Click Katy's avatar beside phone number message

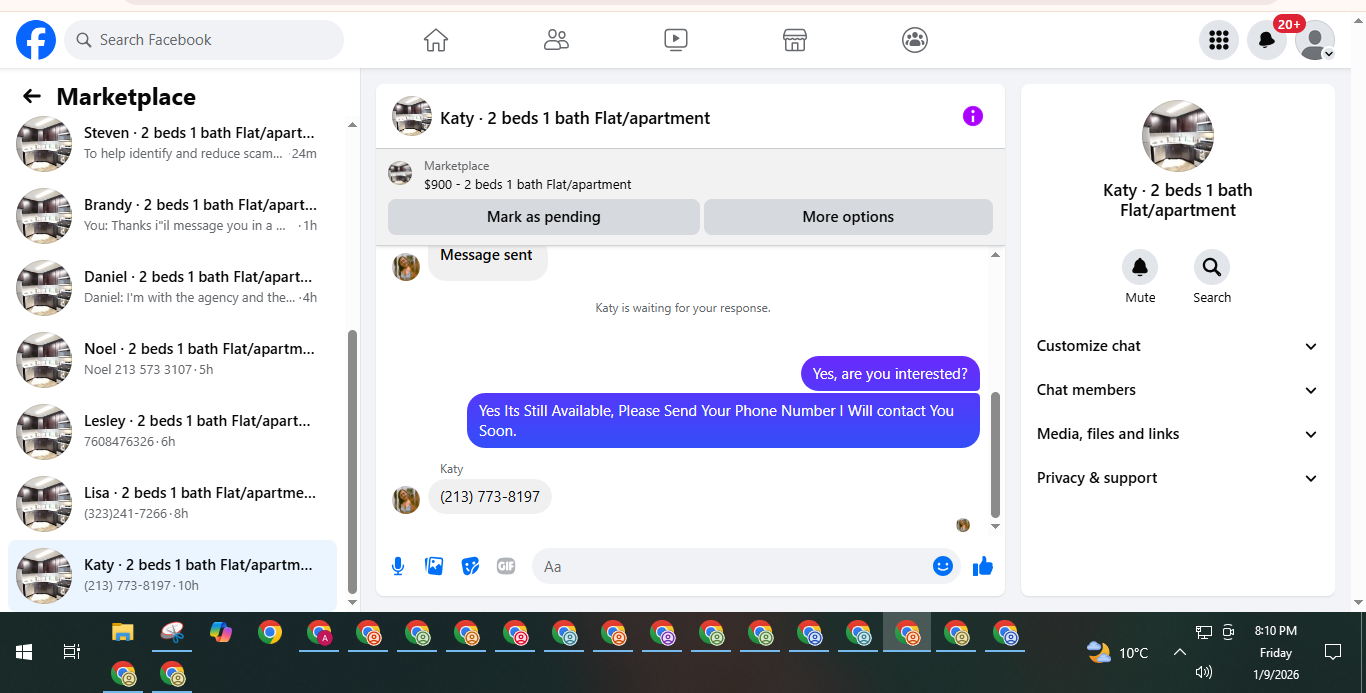pos(406,500)
